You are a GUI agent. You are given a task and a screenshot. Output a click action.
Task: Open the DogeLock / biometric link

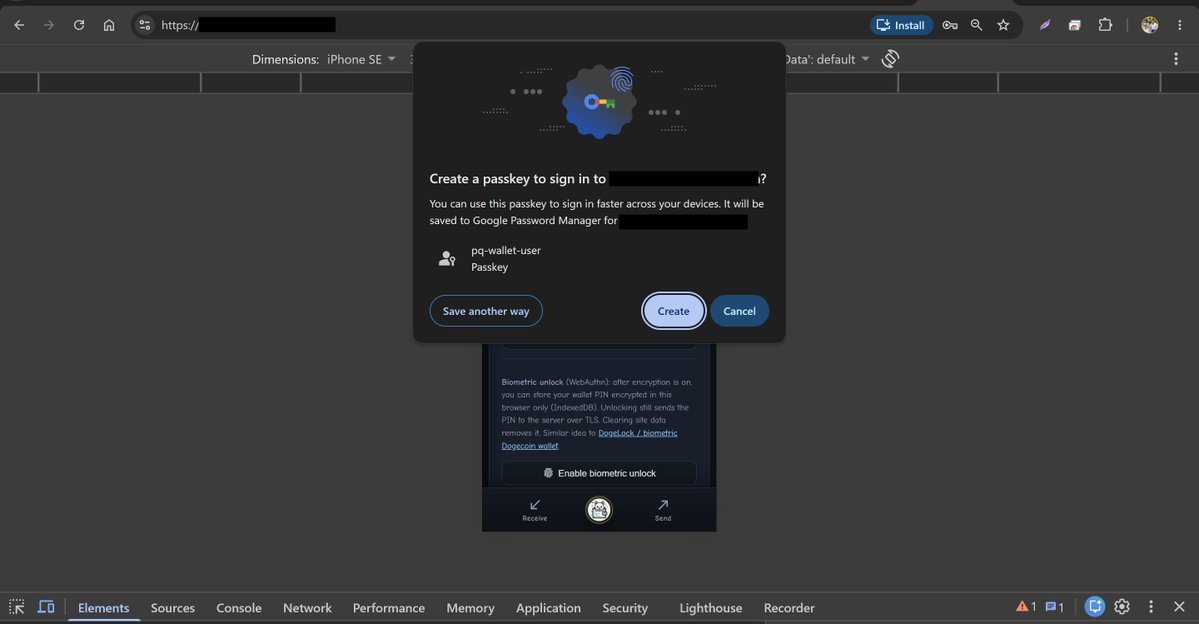click(589, 439)
